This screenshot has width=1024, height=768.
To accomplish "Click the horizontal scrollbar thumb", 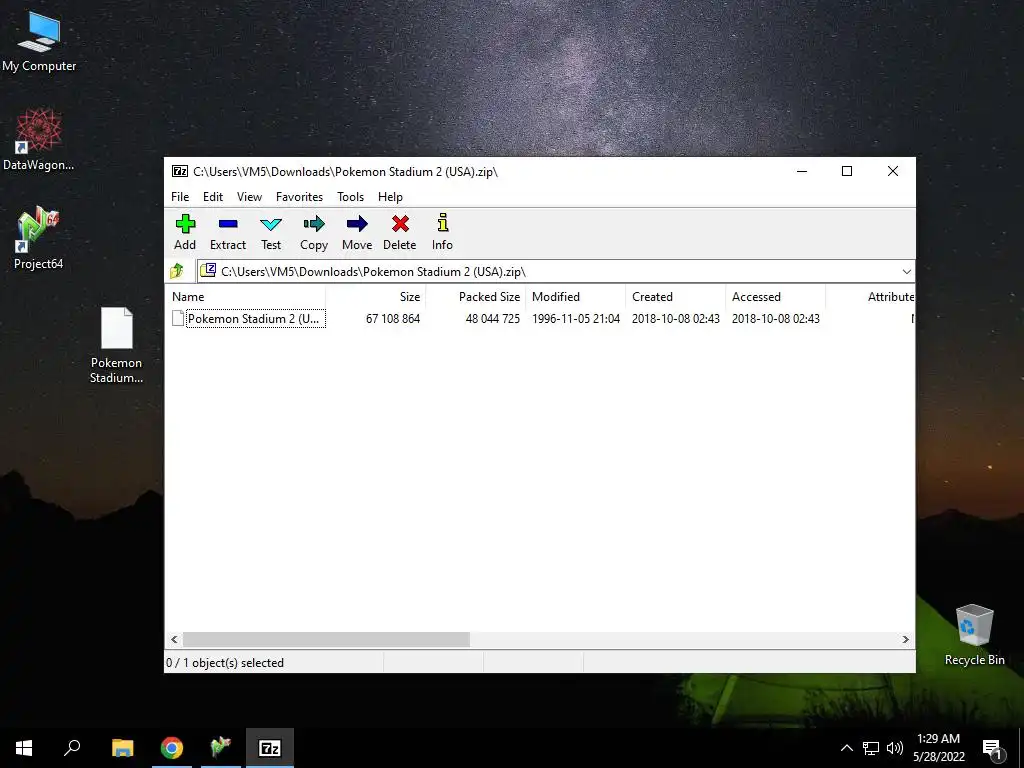I will coord(326,639).
